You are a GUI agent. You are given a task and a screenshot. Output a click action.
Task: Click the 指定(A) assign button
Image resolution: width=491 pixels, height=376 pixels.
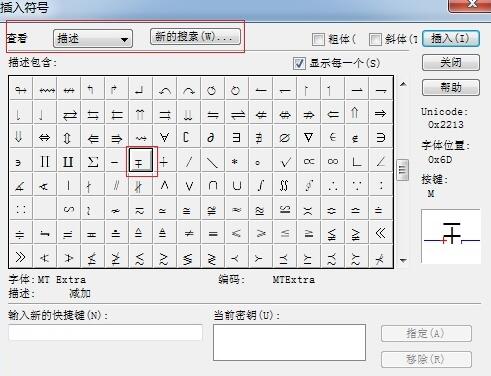click(426, 334)
